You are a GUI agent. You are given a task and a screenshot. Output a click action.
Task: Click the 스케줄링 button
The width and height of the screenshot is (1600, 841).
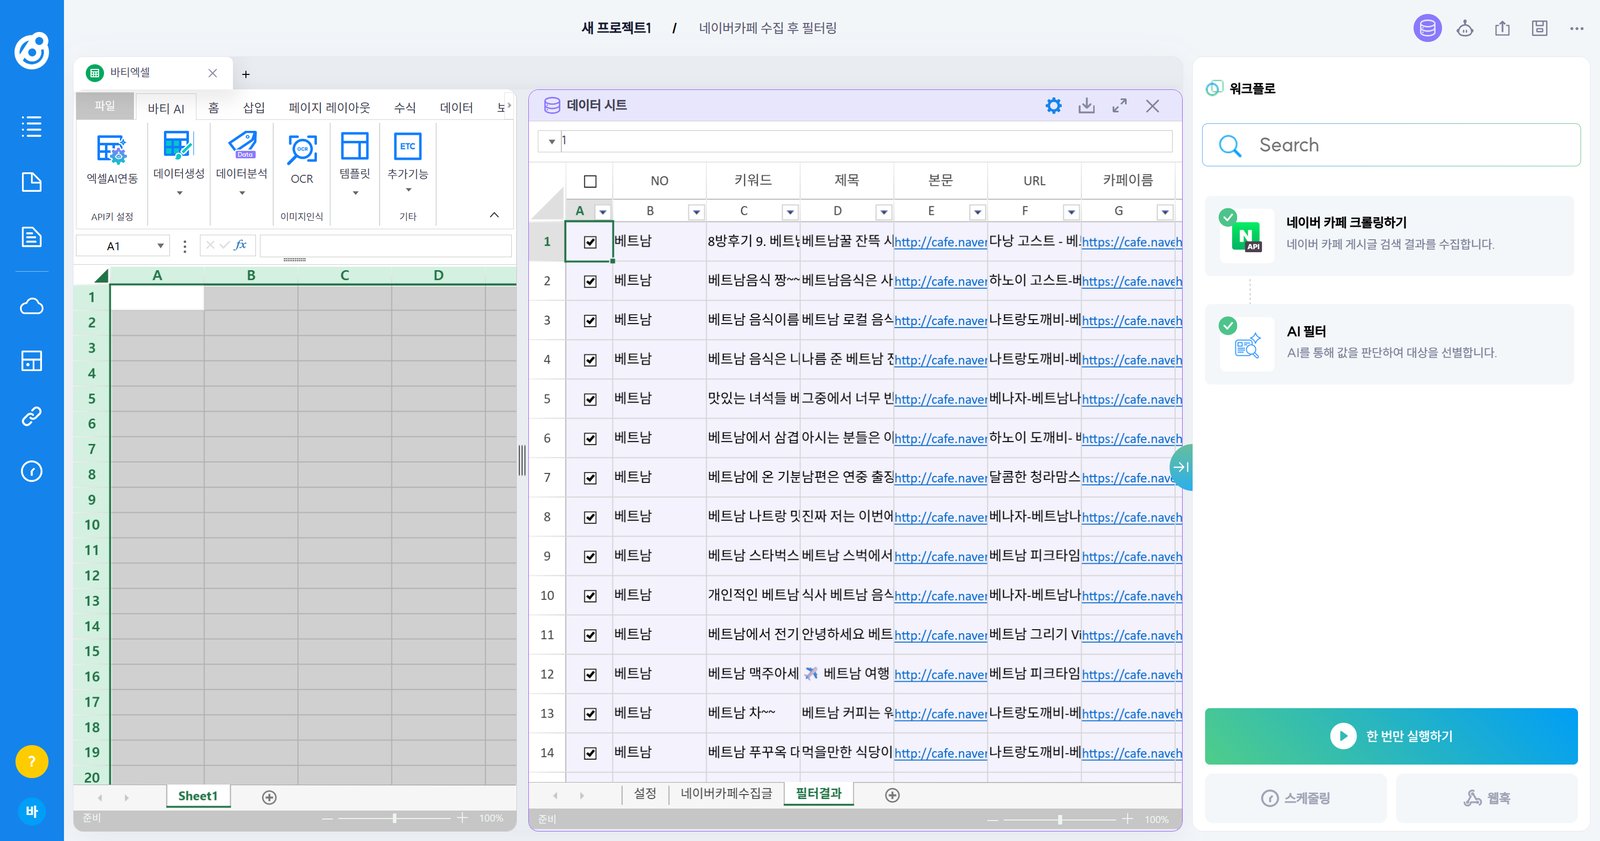pyautogui.click(x=1296, y=798)
